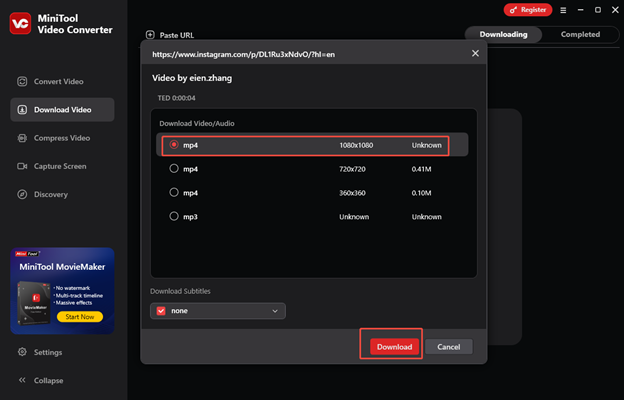
Task: Switch to the Completed tab
Action: tap(580, 35)
